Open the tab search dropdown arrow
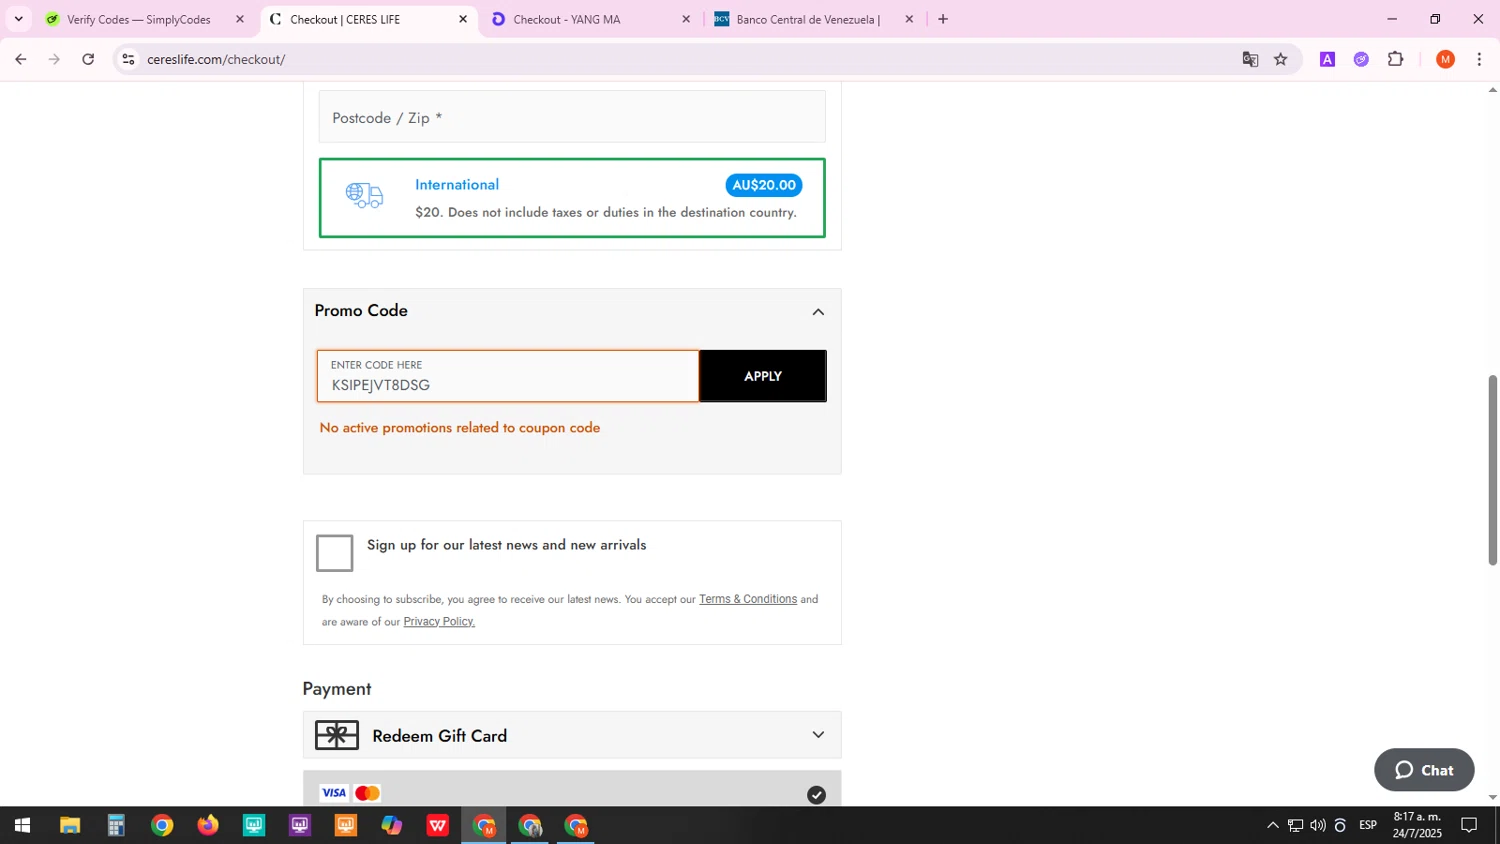Screen dimensions: 1500x844 click(18, 19)
